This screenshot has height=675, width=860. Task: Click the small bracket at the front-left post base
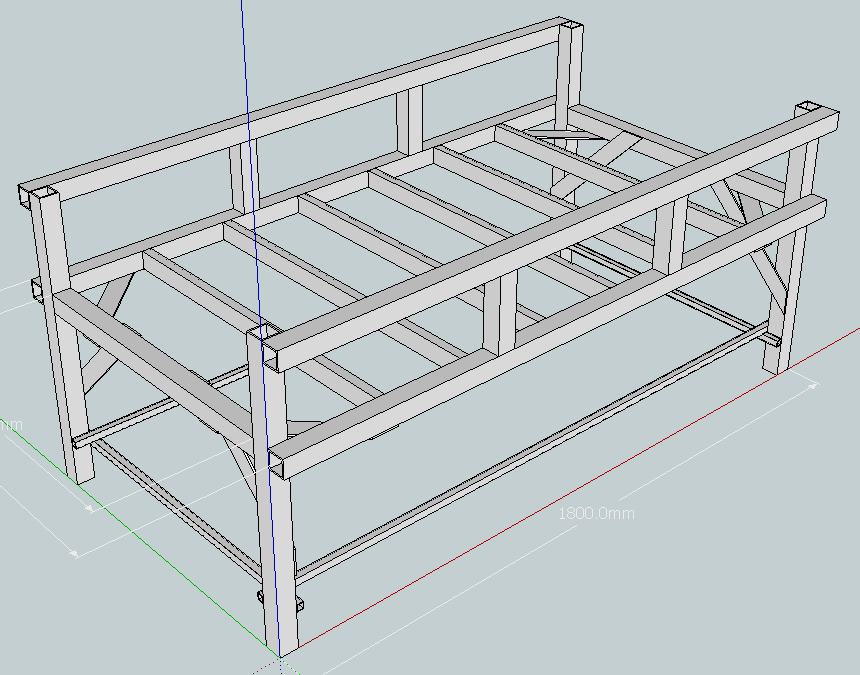pos(263,596)
